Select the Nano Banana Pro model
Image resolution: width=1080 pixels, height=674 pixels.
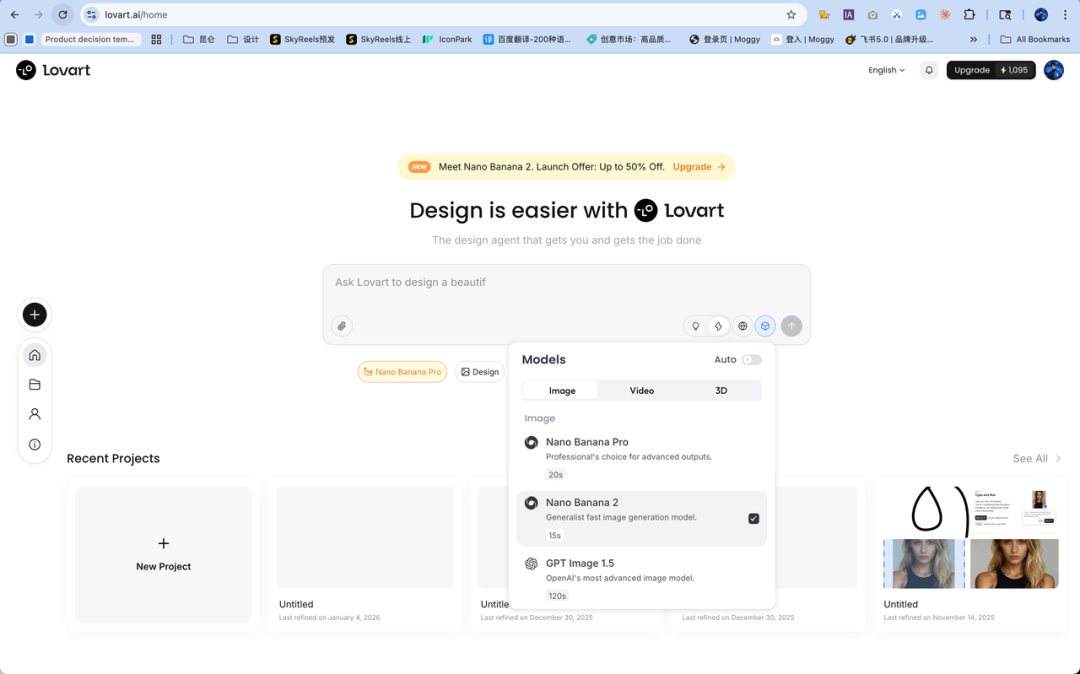(x=641, y=458)
